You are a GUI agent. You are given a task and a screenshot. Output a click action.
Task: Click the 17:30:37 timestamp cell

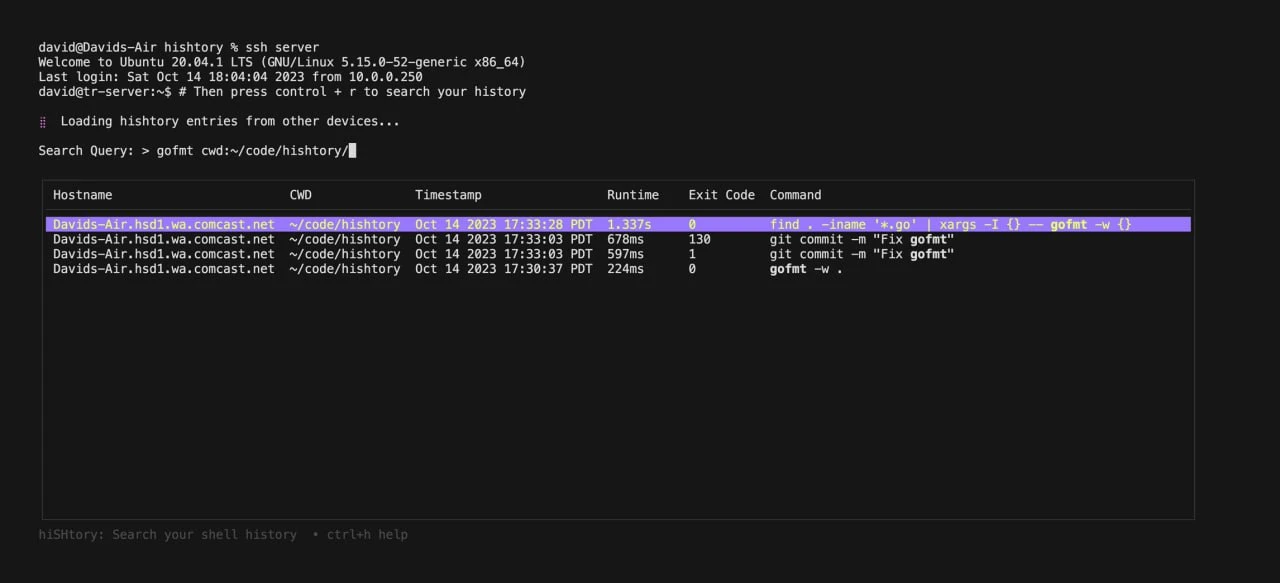coord(503,269)
